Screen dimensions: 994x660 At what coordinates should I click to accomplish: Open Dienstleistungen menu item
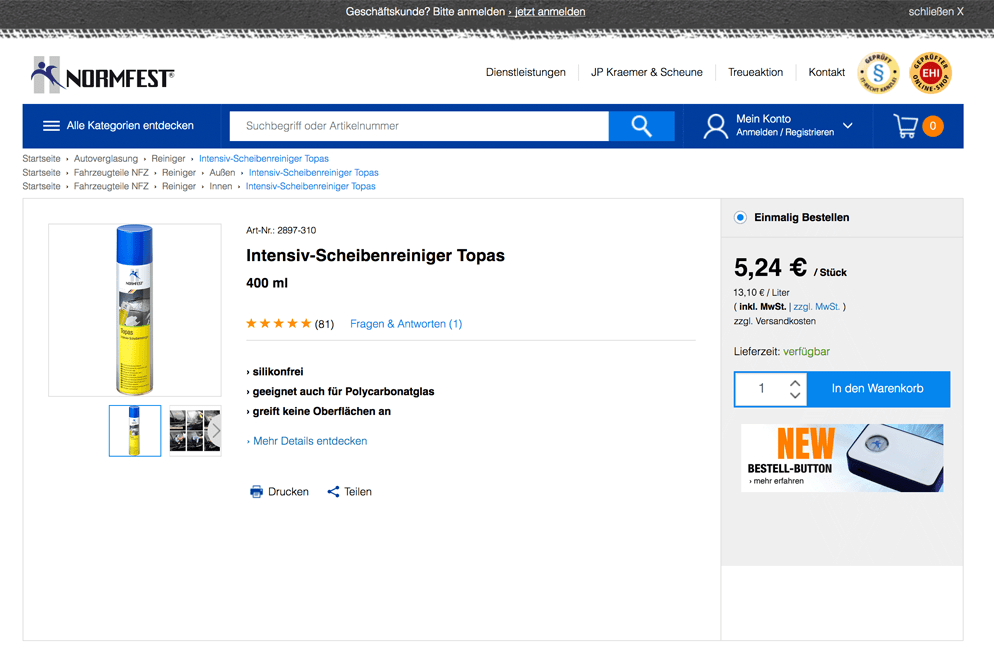(x=526, y=72)
